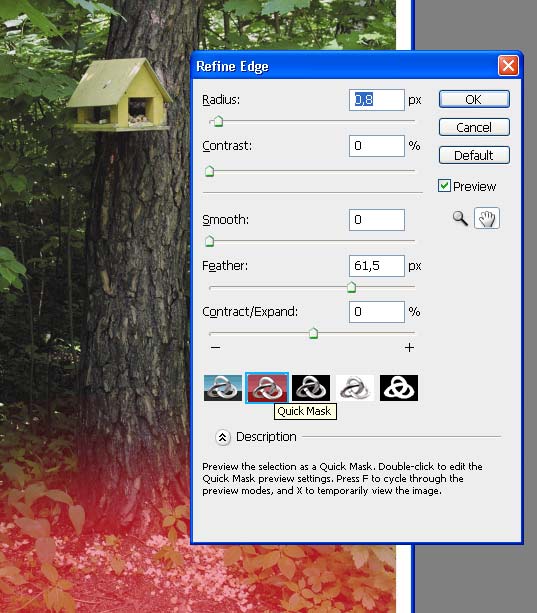Click the Smooth slider handle
The width and height of the screenshot is (537, 613).
tap(209, 241)
